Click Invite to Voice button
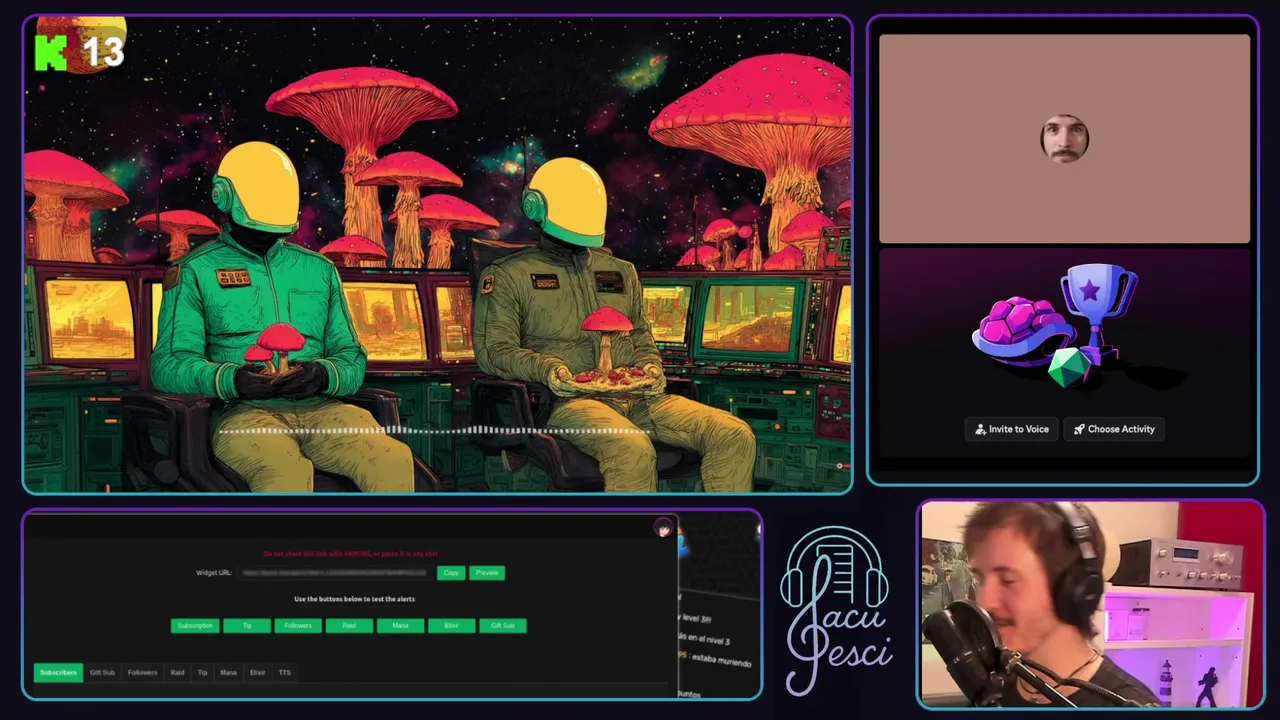 (x=1012, y=429)
